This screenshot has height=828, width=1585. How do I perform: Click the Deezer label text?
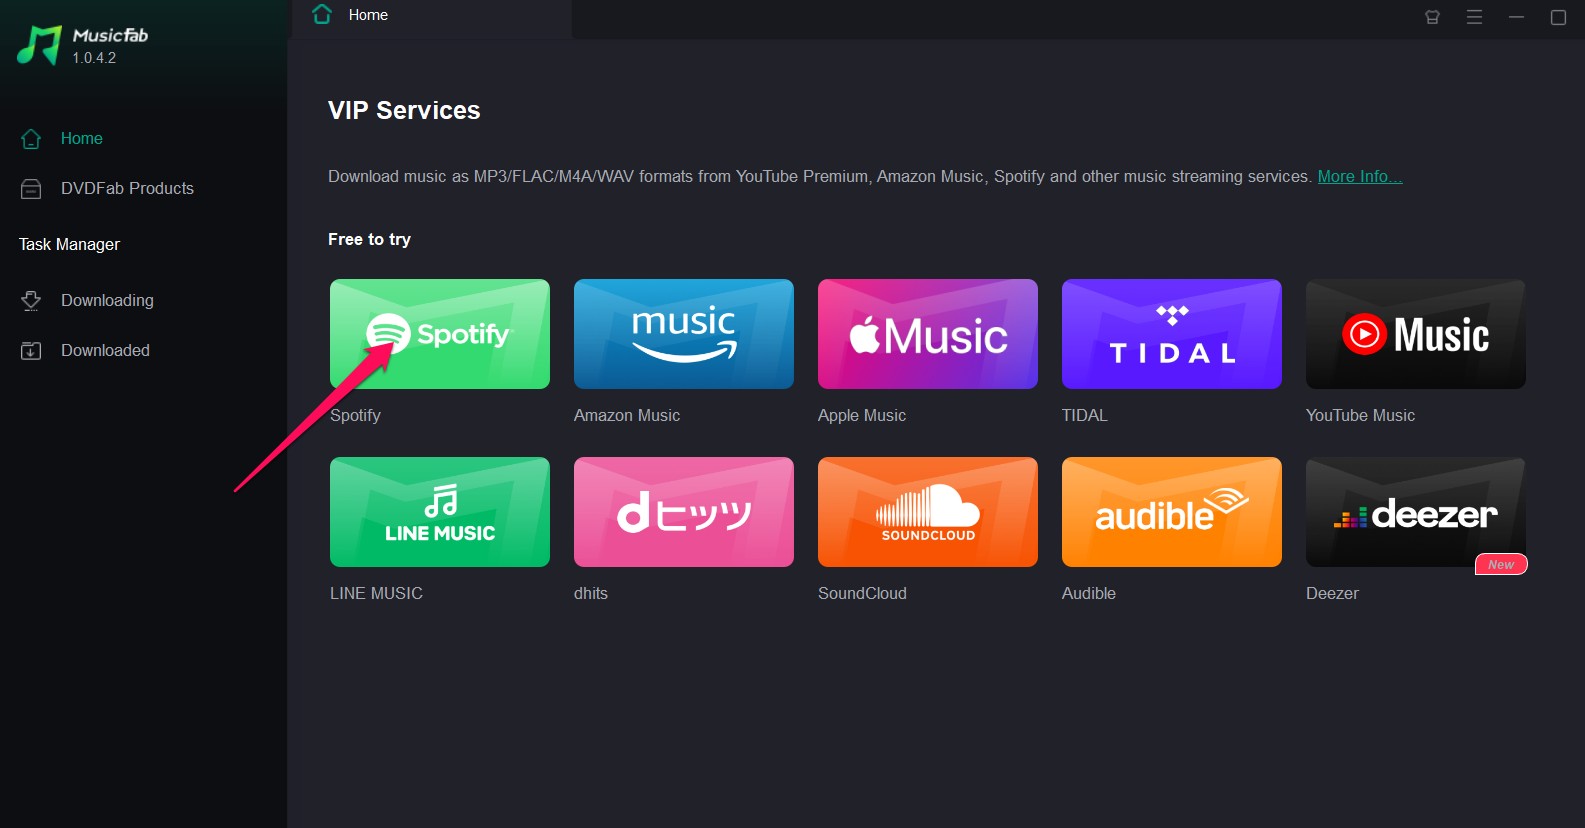(1332, 593)
